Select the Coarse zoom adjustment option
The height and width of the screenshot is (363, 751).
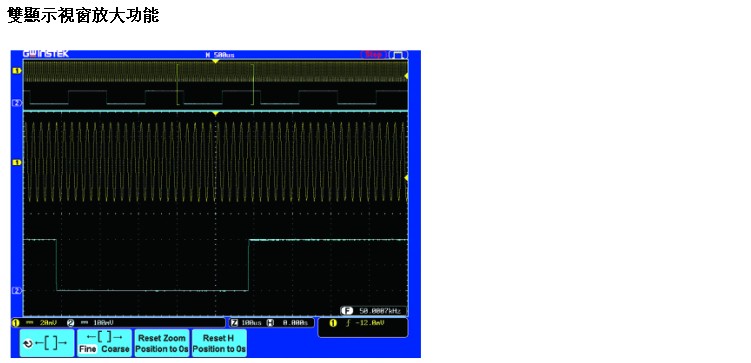pyautogui.click(x=115, y=349)
